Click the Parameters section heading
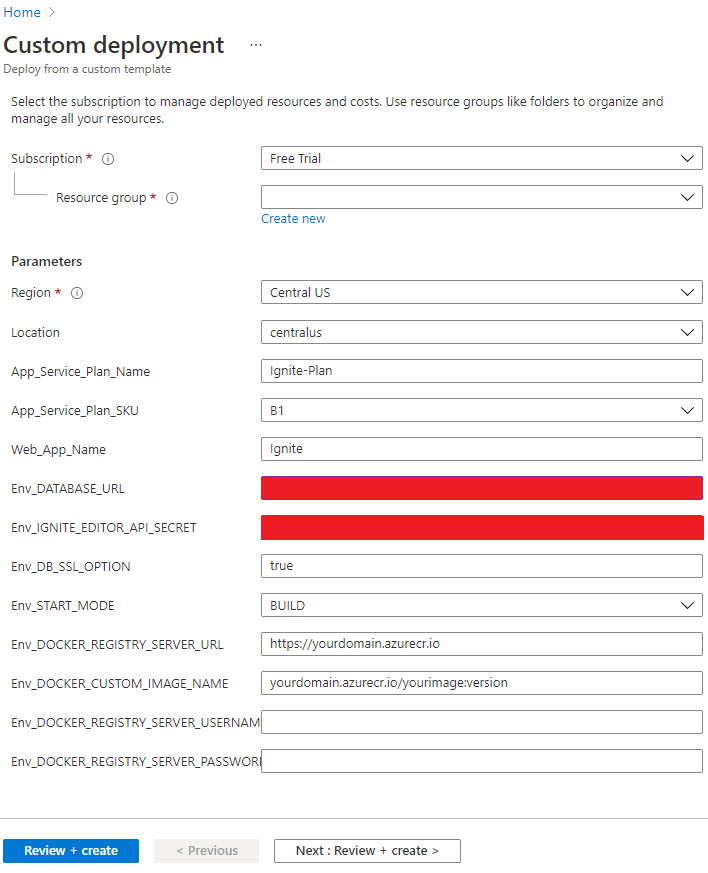 47,261
